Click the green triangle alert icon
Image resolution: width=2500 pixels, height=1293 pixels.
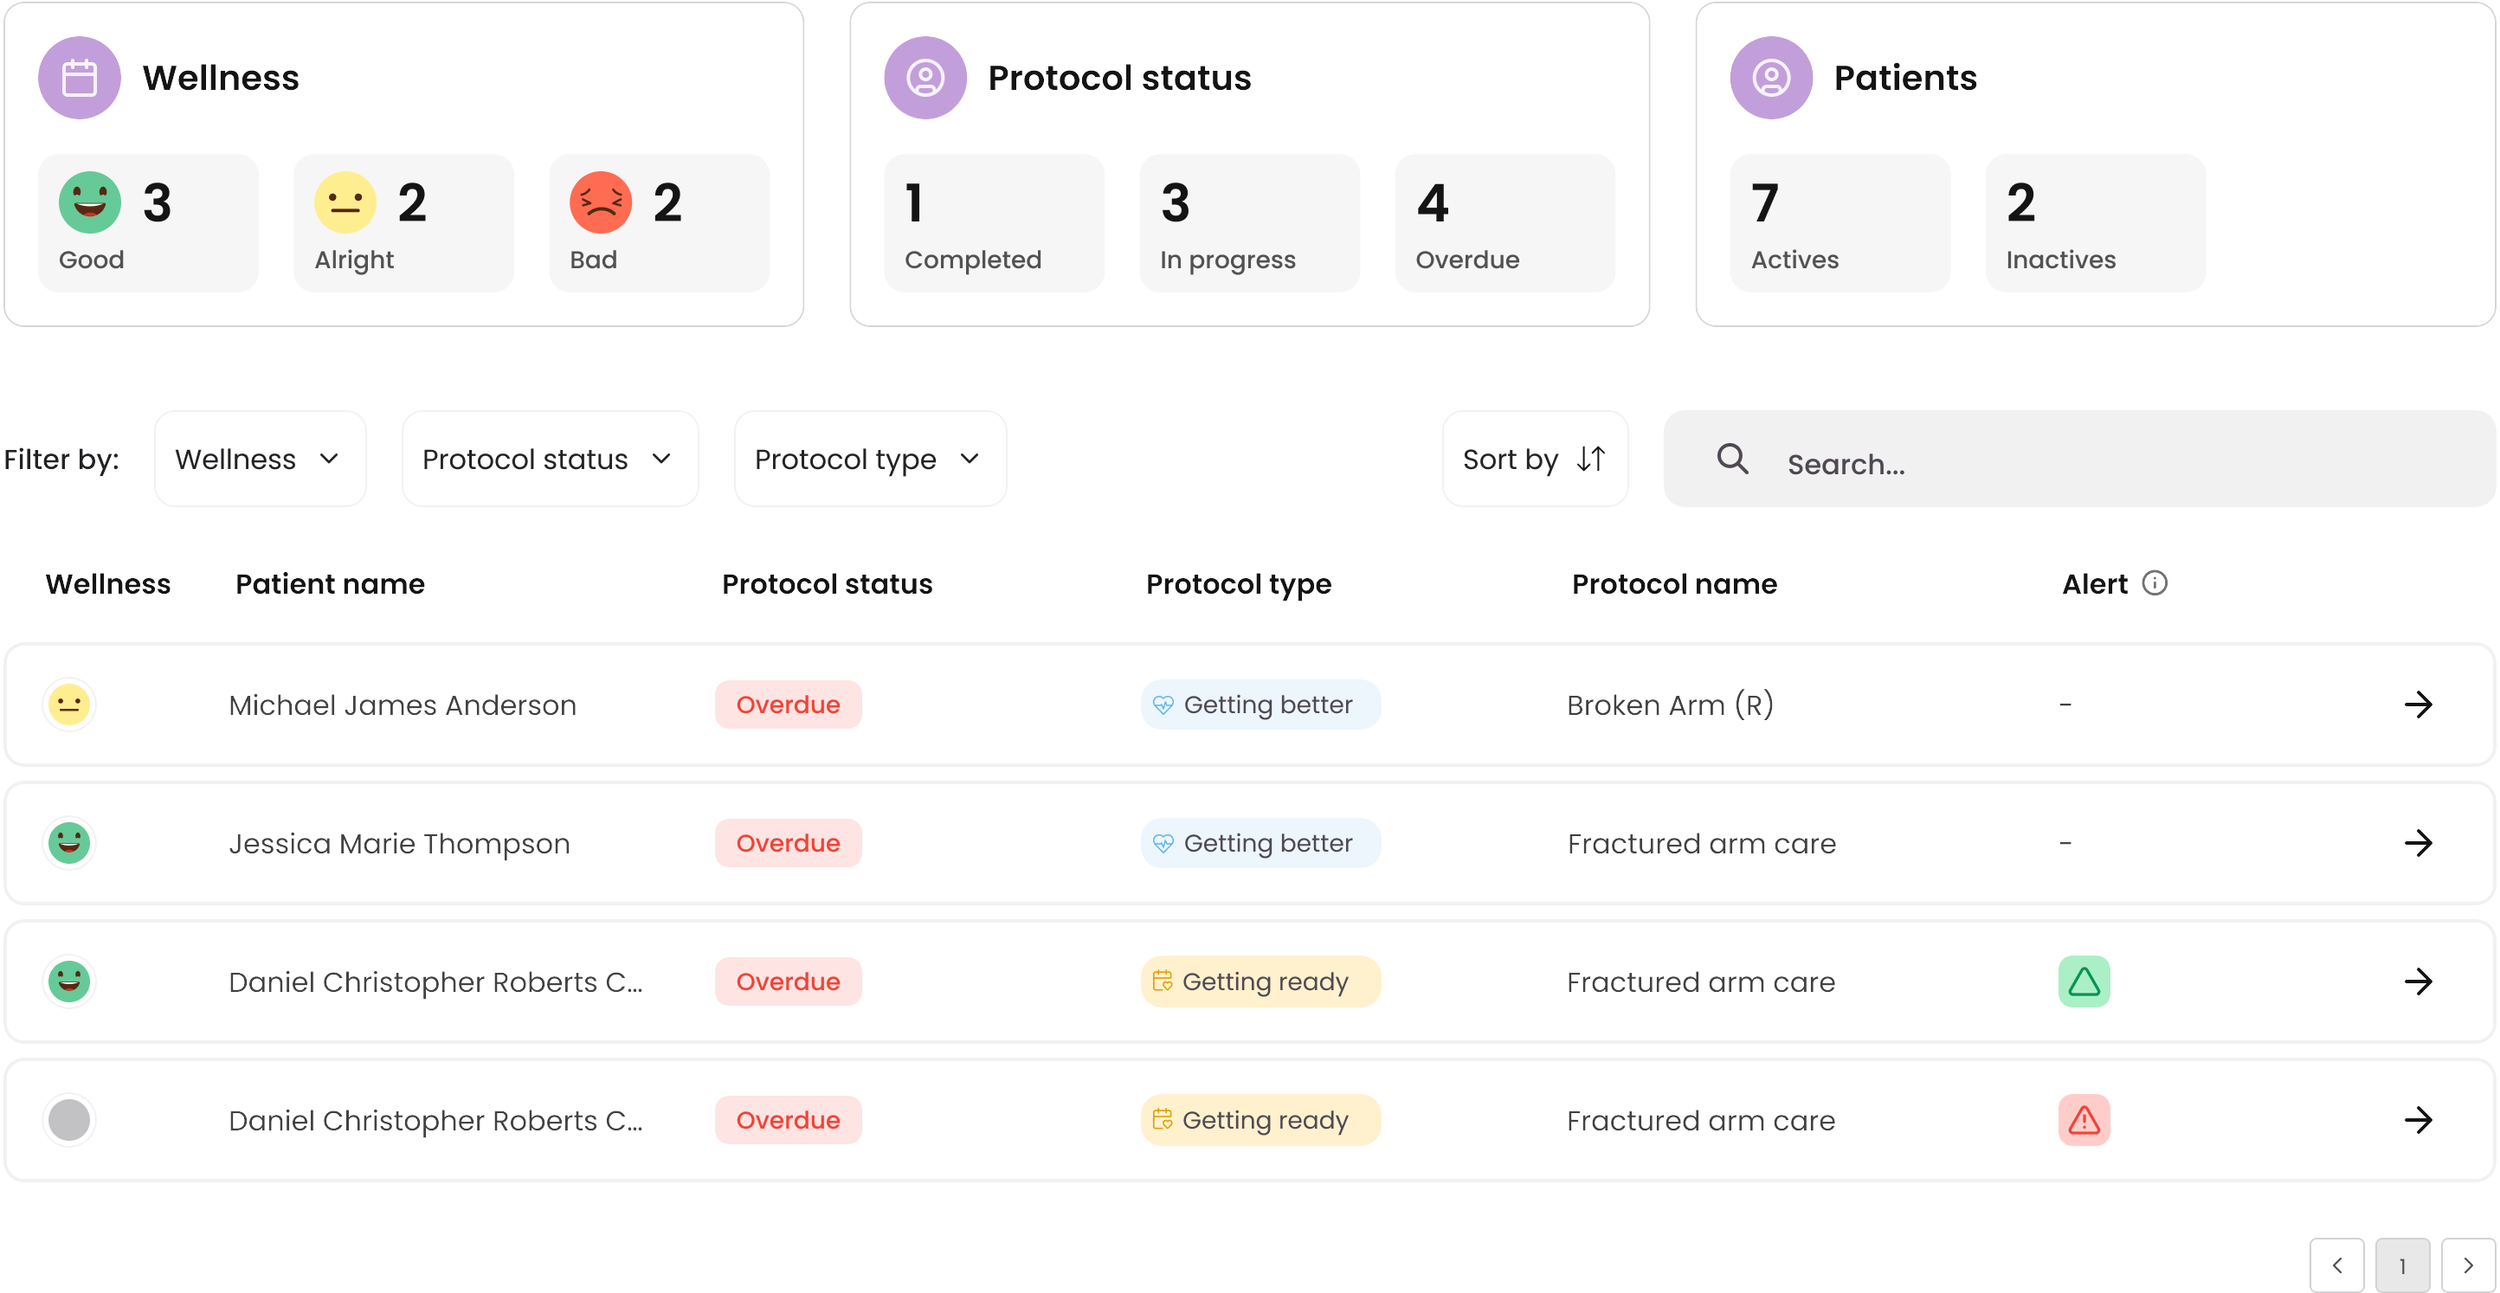tap(2083, 981)
